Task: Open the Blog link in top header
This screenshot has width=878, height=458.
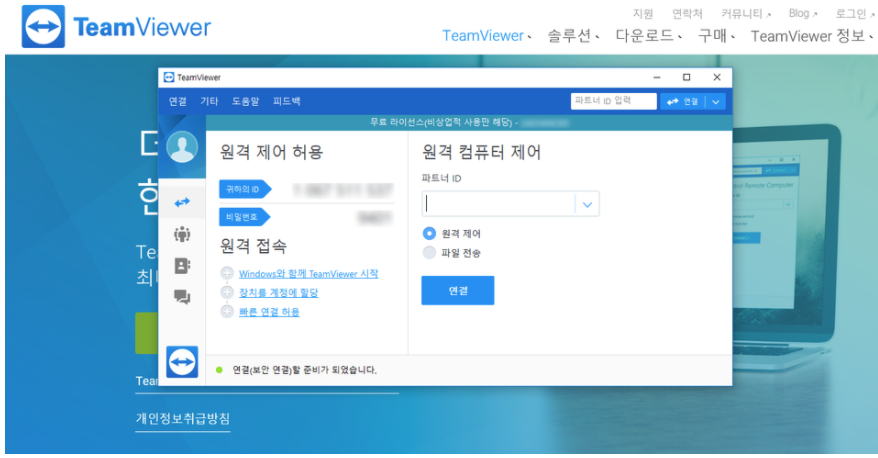Action: pos(802,13)
